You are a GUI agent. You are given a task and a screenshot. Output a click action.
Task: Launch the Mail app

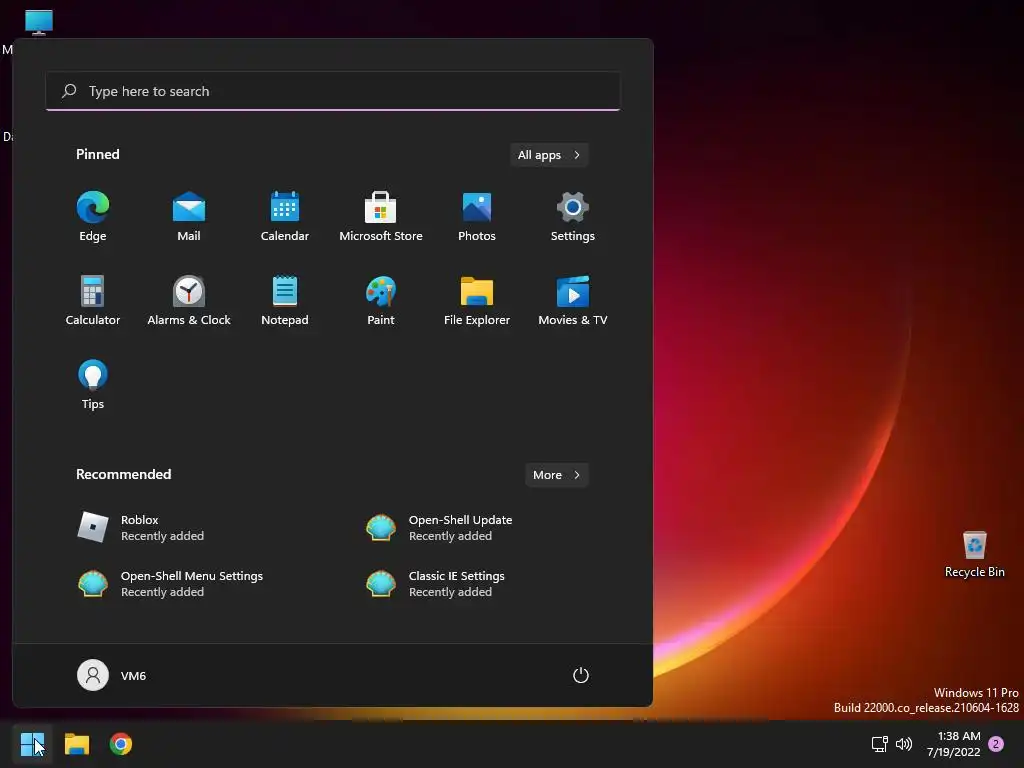tap(189, 217)
